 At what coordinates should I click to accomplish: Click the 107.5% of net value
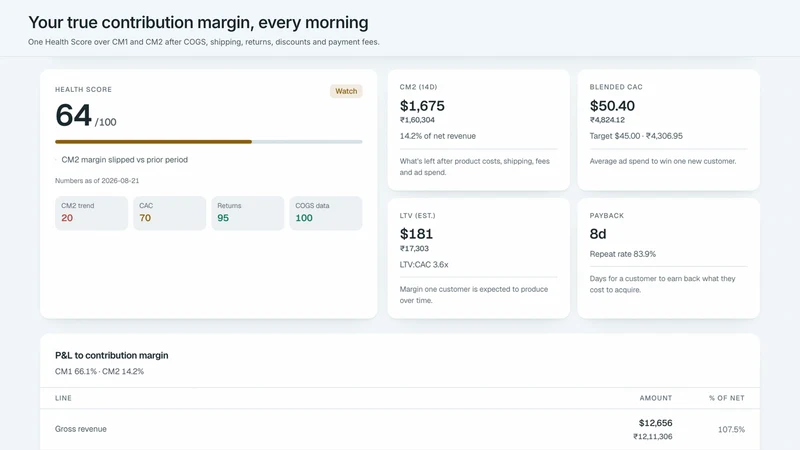pyautogui.click(x=731, y=430)
